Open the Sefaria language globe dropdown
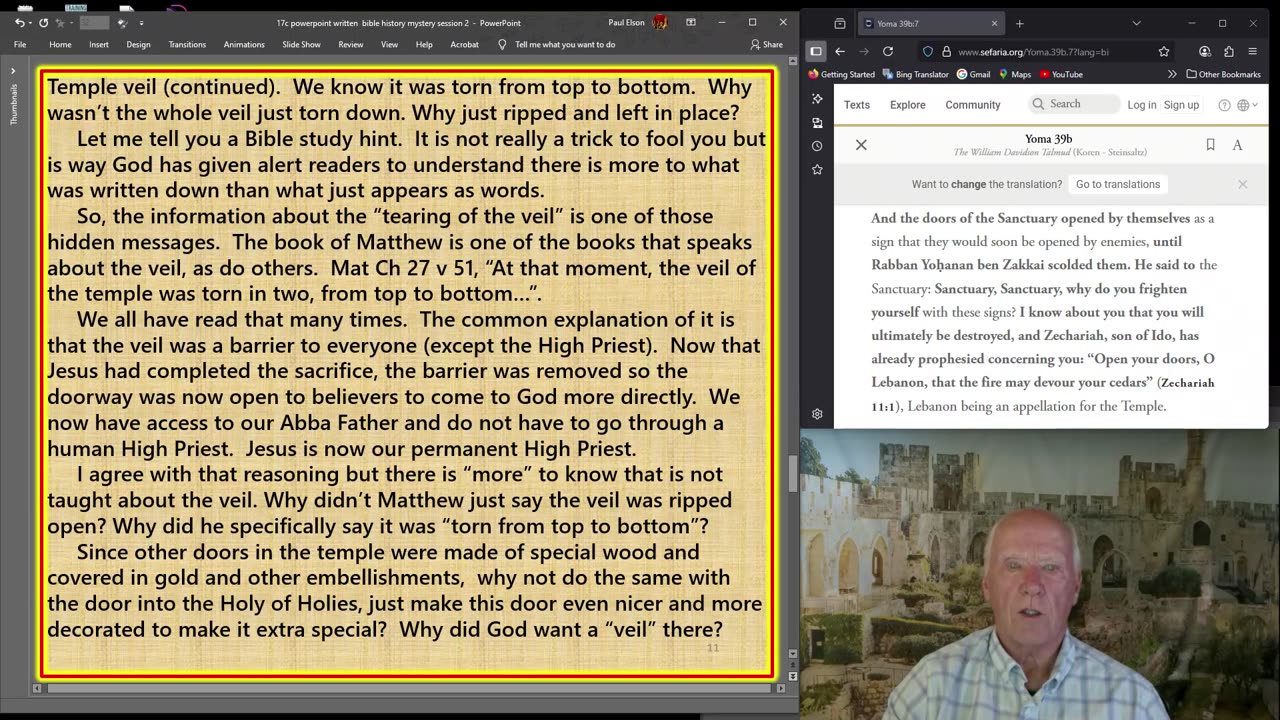The height and width of the screenshot is (720, 1280). click(x=1247, y=105)
